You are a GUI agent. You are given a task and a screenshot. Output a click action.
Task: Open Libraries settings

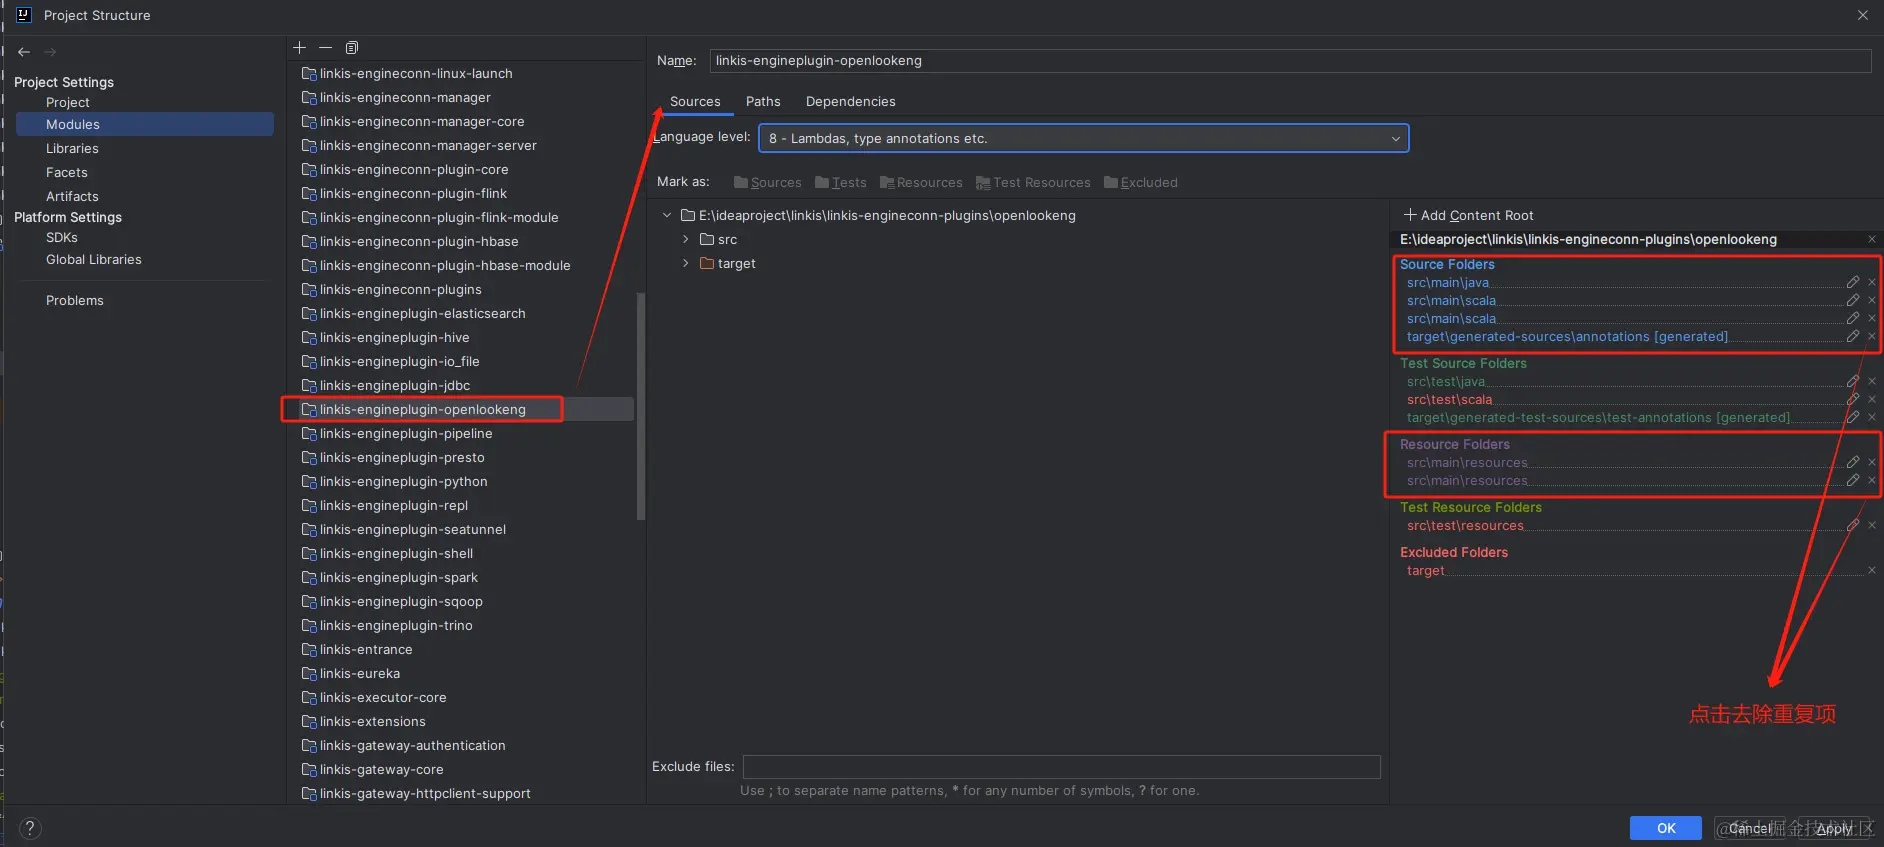[x=72, y=148]
